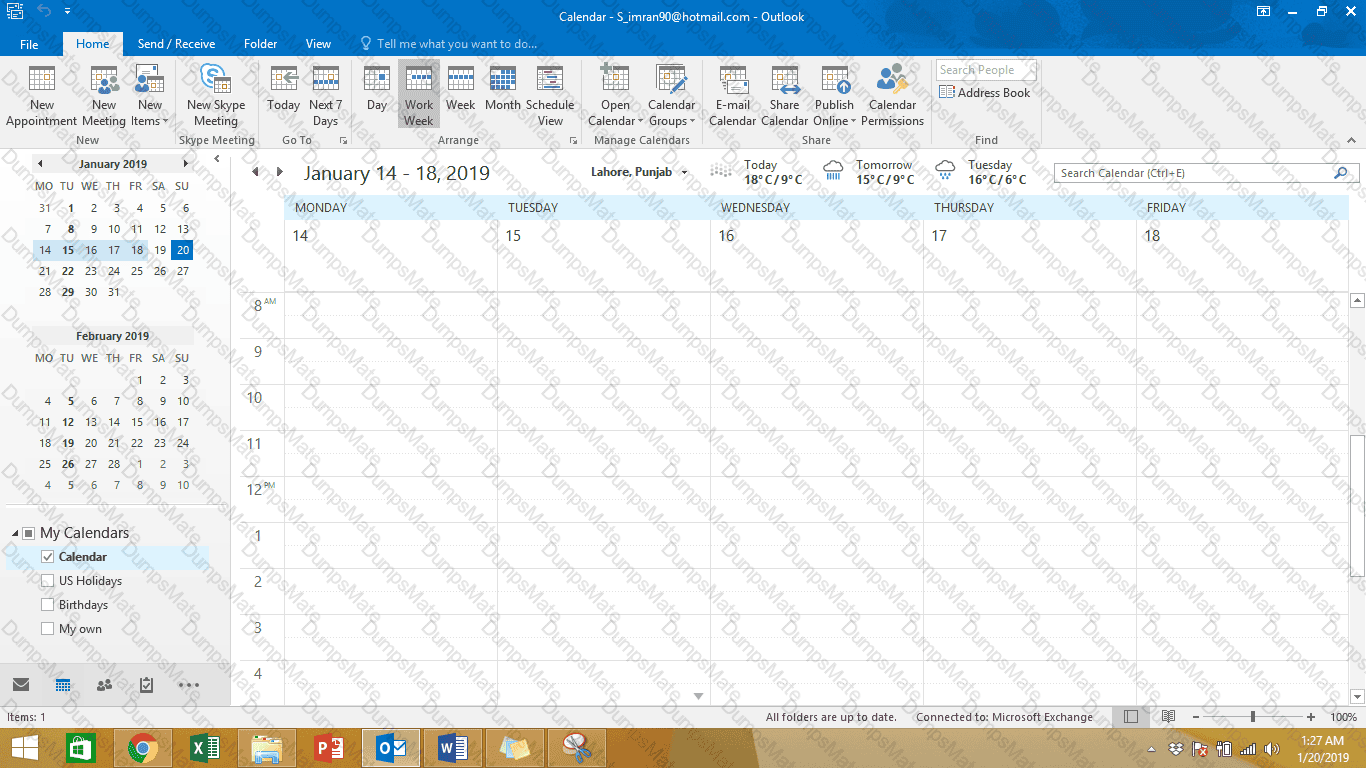The width and height of the screenshot is (1366, 768).
Task: Open the Address Book
Action: 985,93
